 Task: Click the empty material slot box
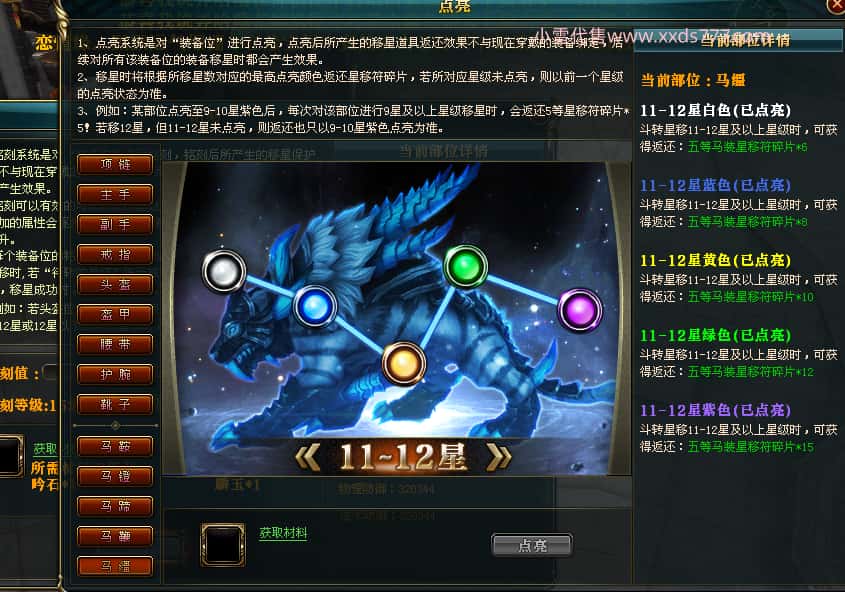coord(223,545)
